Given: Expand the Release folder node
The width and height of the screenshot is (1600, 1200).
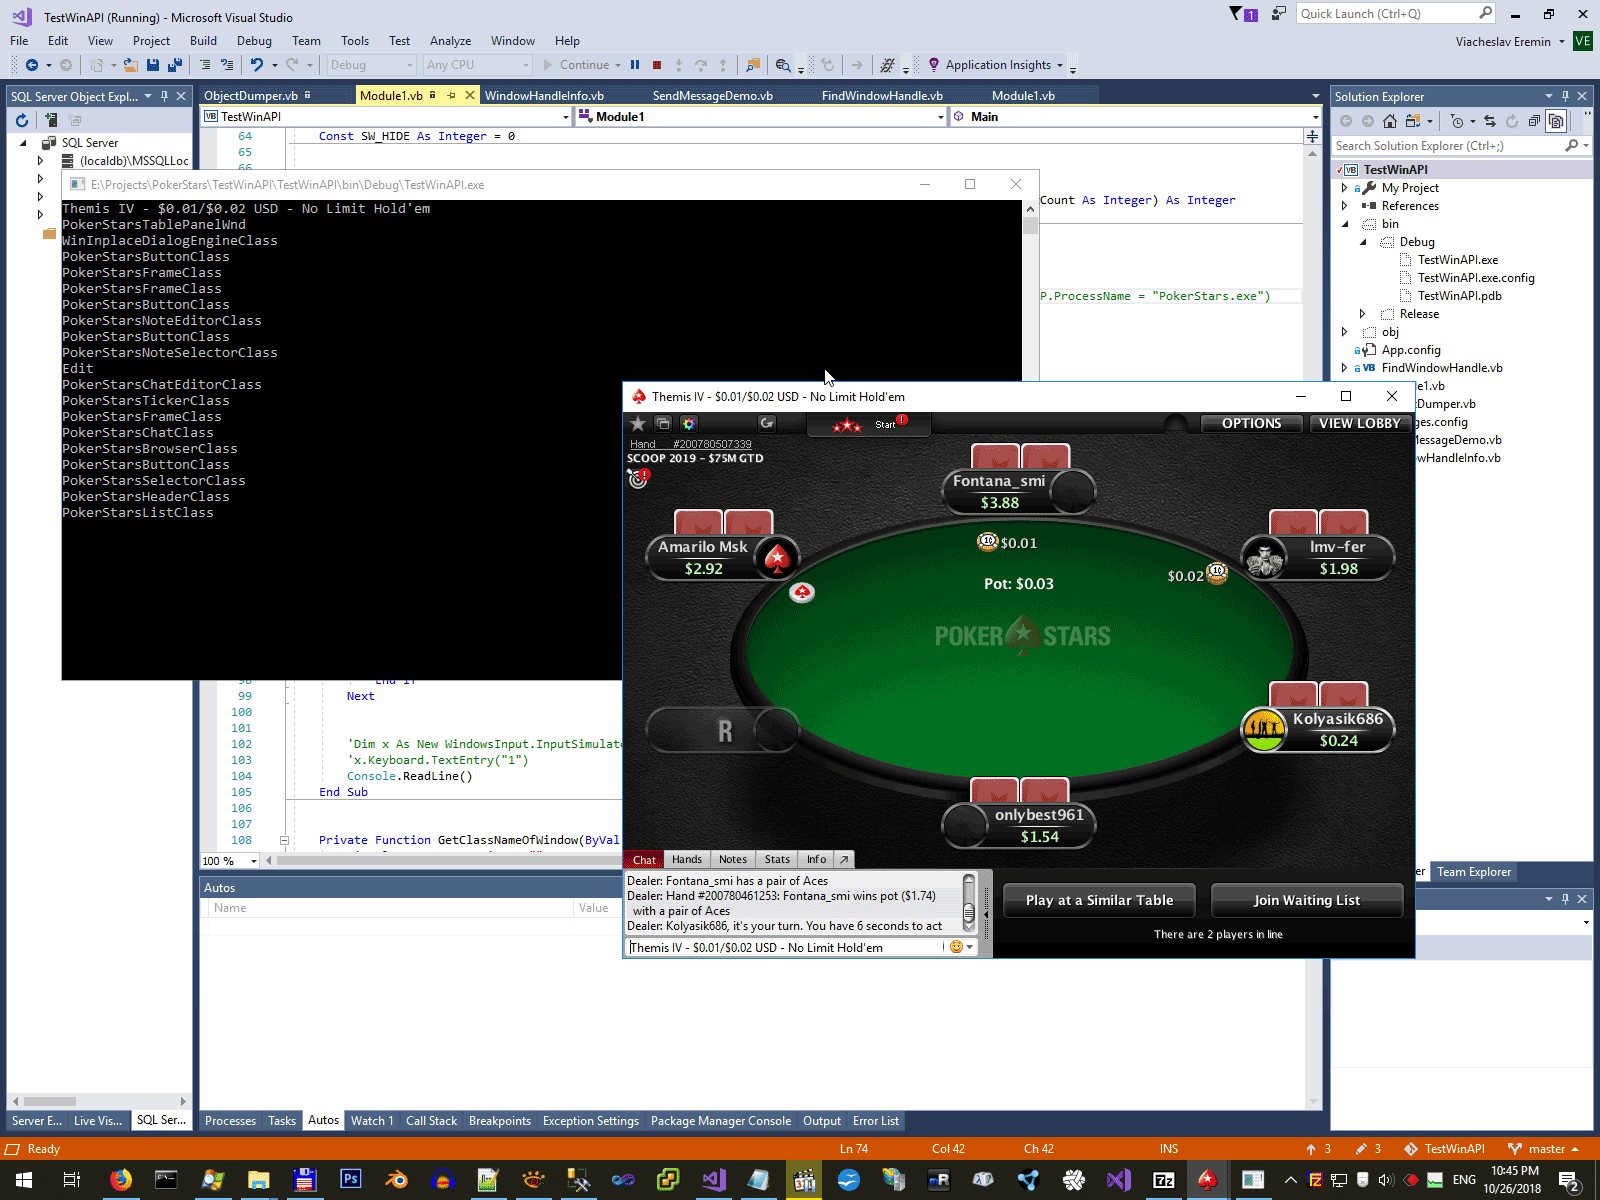Looking at the screenshot, I should 1362,314.
